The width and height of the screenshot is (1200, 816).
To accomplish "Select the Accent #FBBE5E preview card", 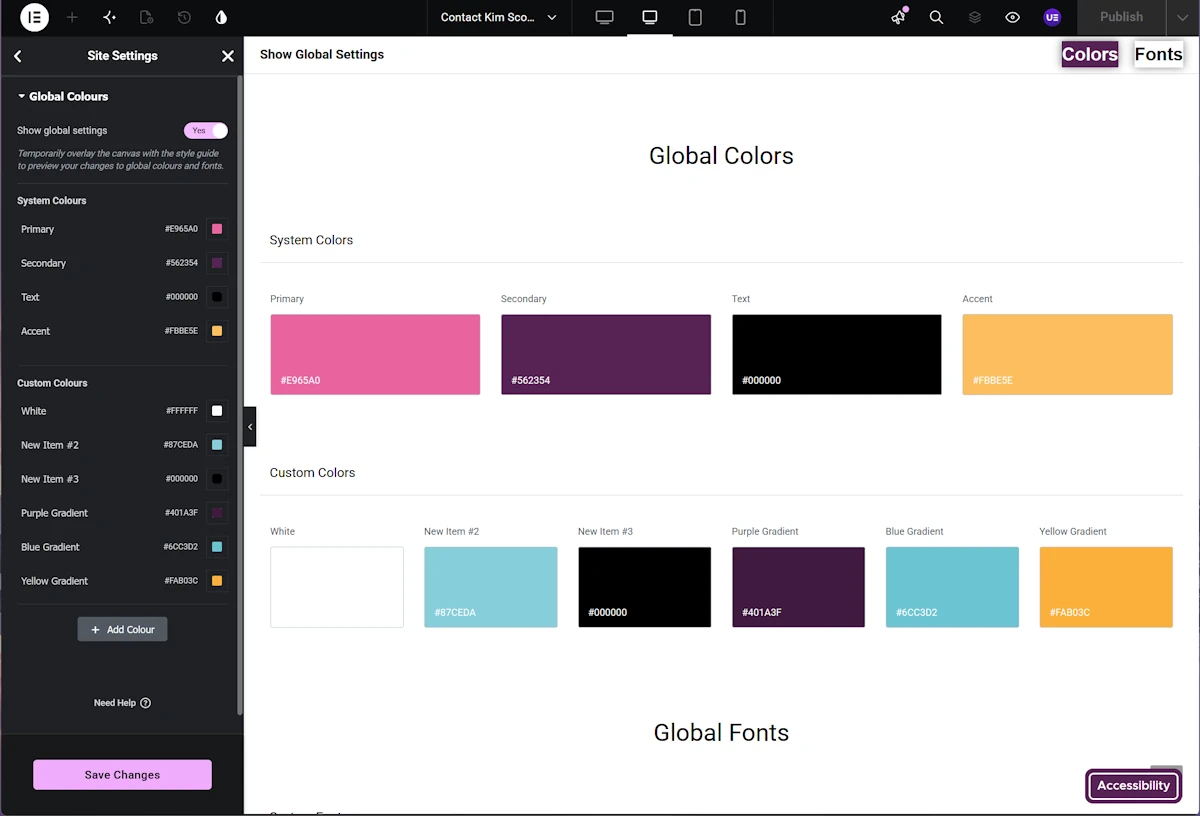I will (x=1067, y=354).
